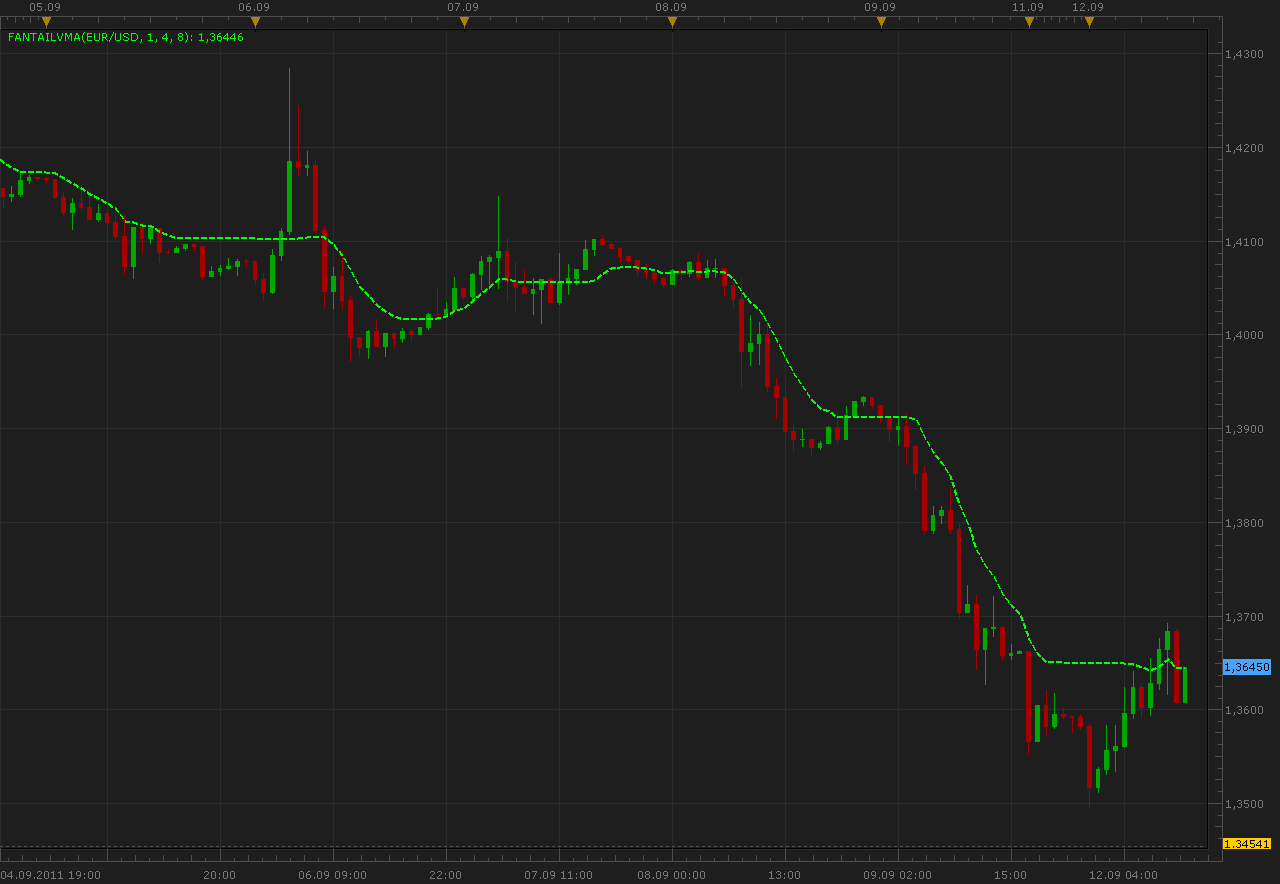Viewport: 1280px width, 884px height.
Task: Click the 05.09 day marker triangle
Action: [46, 22]
